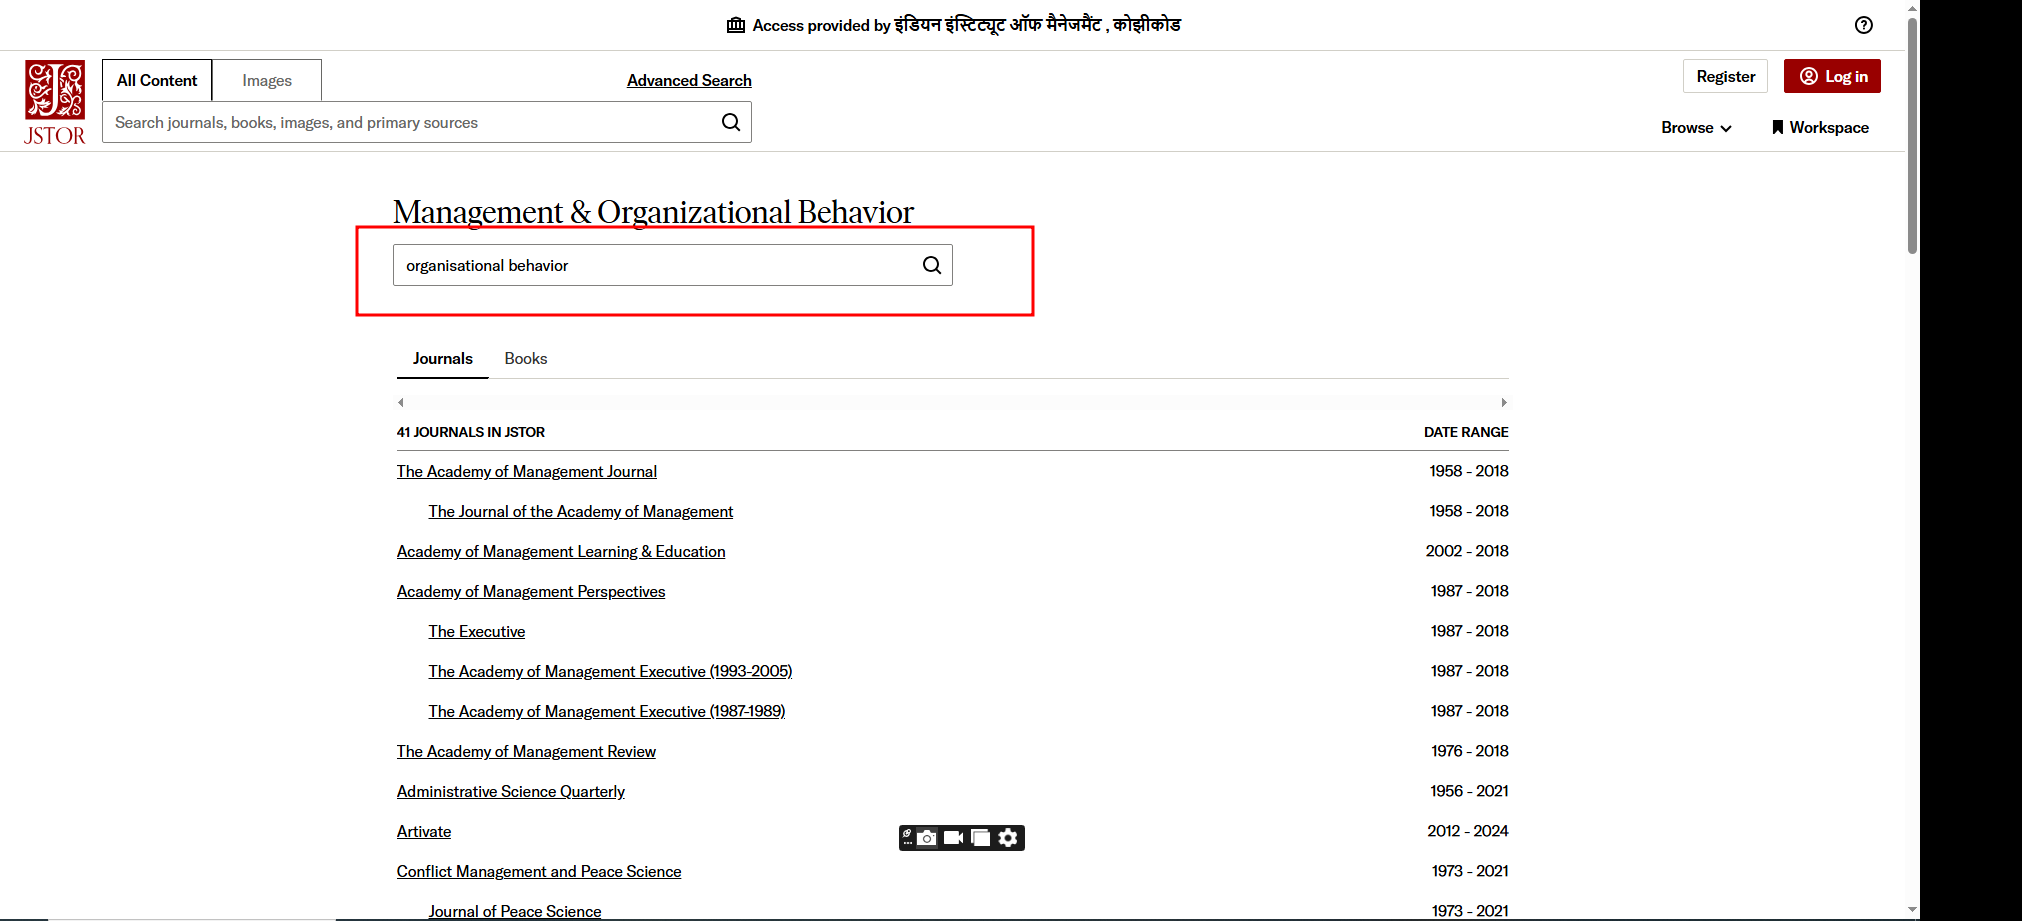The image size is (2022, 921).
Task: Select the All Content search tab
Action: tap(157, 81)
